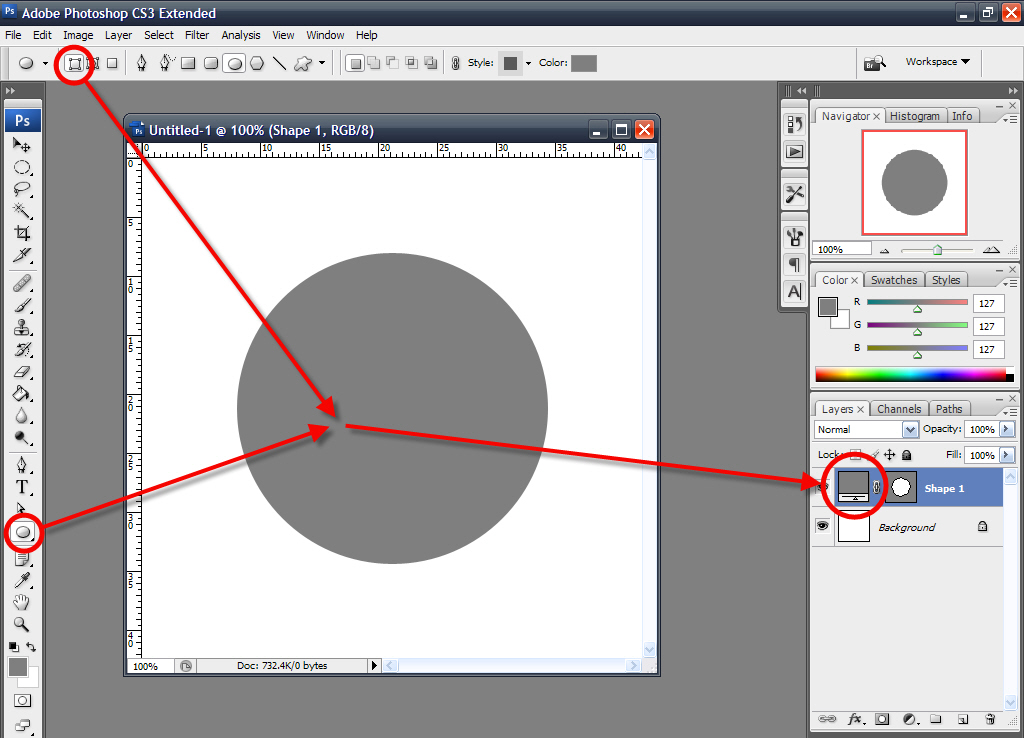
Task: Select the Hand tool
Action: pos(21,602)
